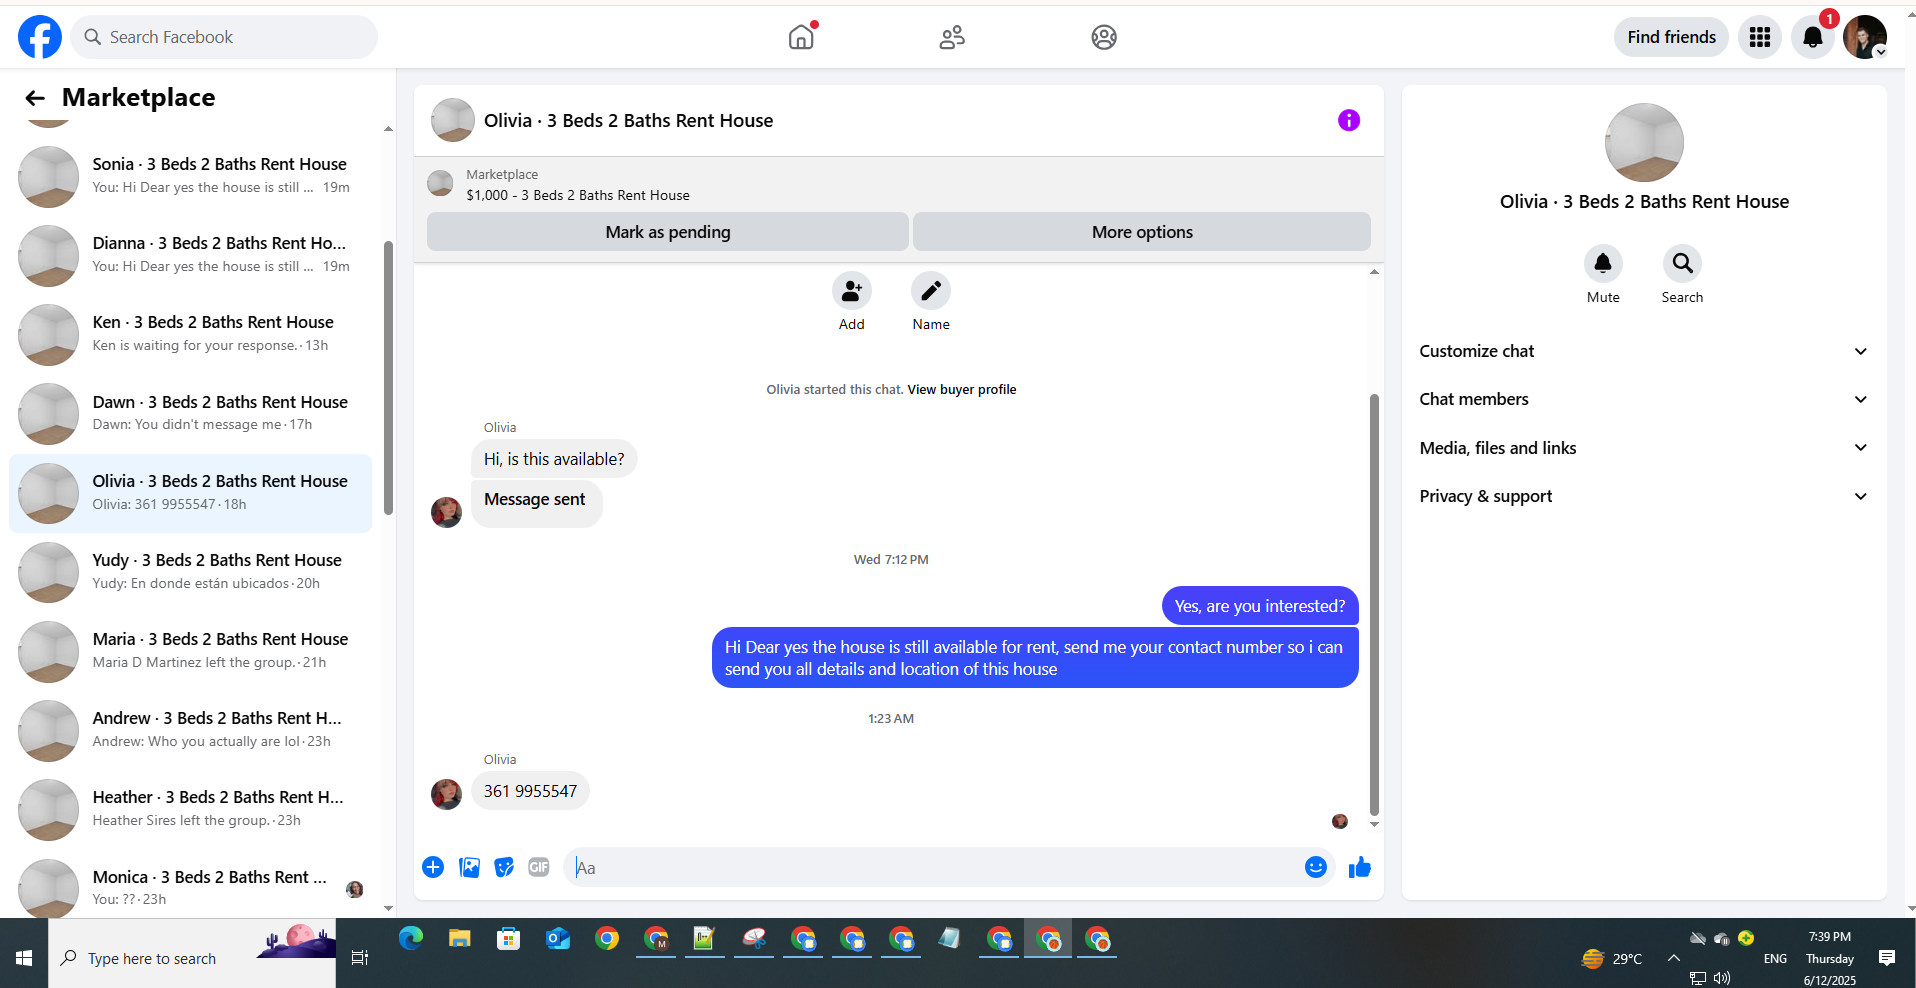Screen dimensions: 1916x988
Task: Open Microsoft Store from taskbar
Action: click(x=509, y=938)
